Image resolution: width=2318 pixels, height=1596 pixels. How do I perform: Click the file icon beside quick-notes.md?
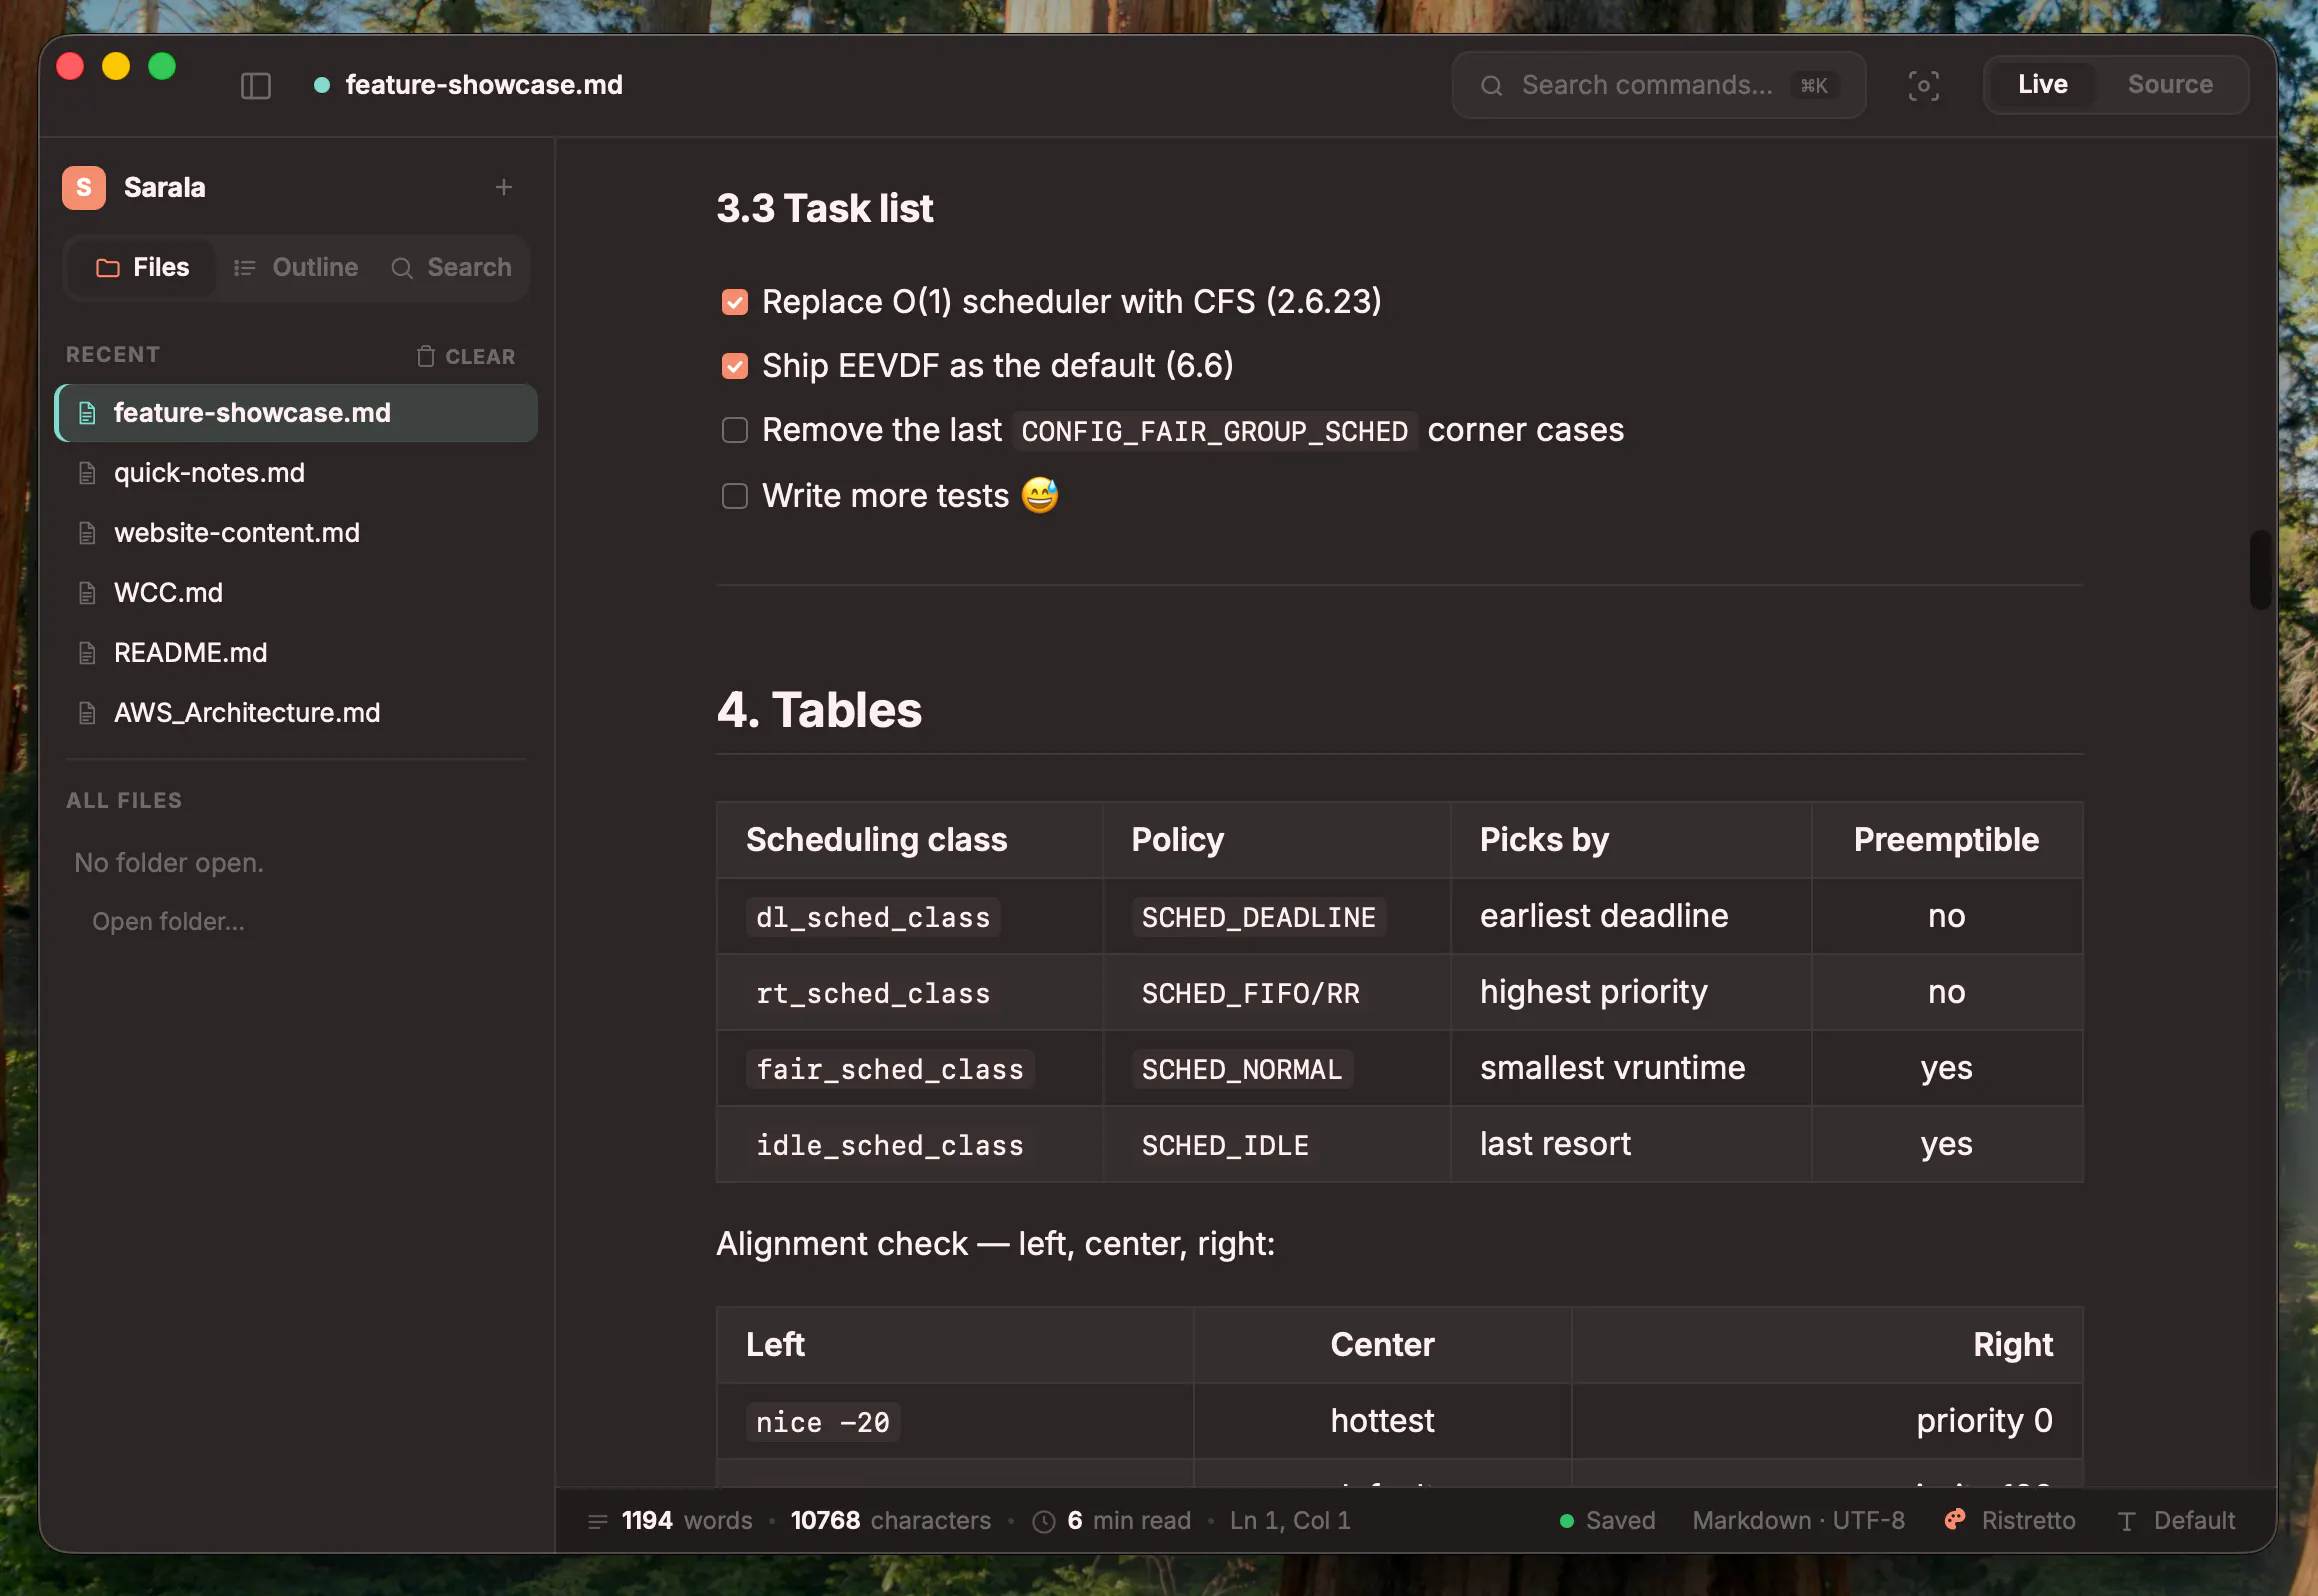tap(87, 473)
